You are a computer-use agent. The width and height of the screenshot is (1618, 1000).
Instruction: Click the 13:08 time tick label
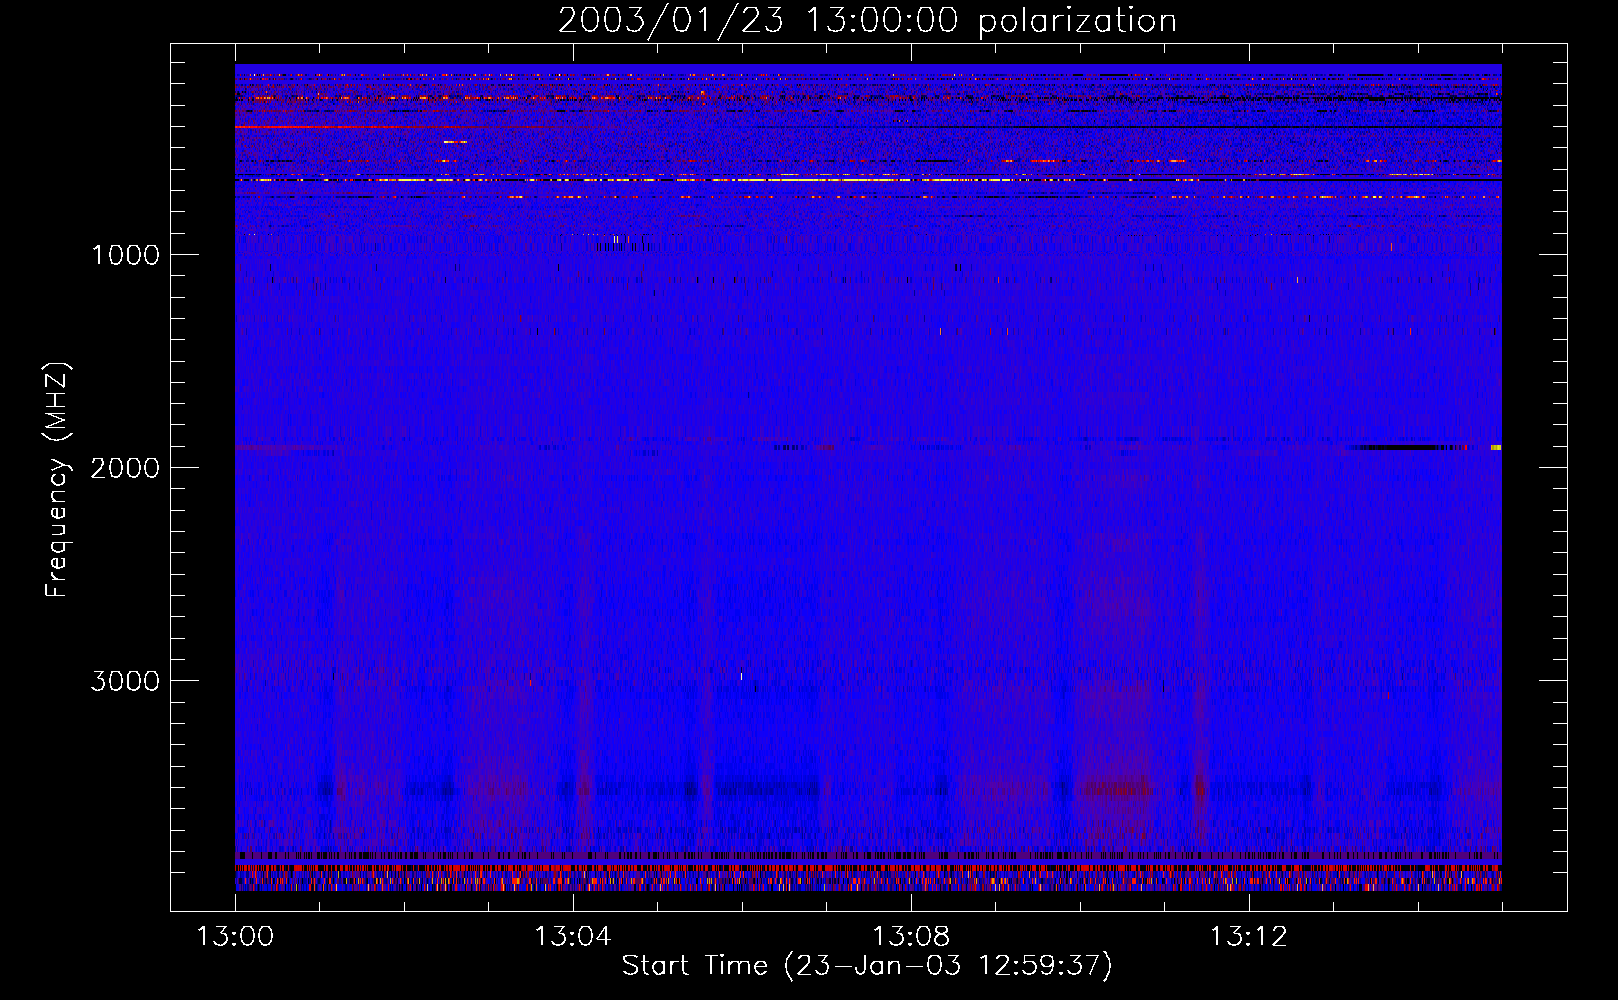(910, 937)
